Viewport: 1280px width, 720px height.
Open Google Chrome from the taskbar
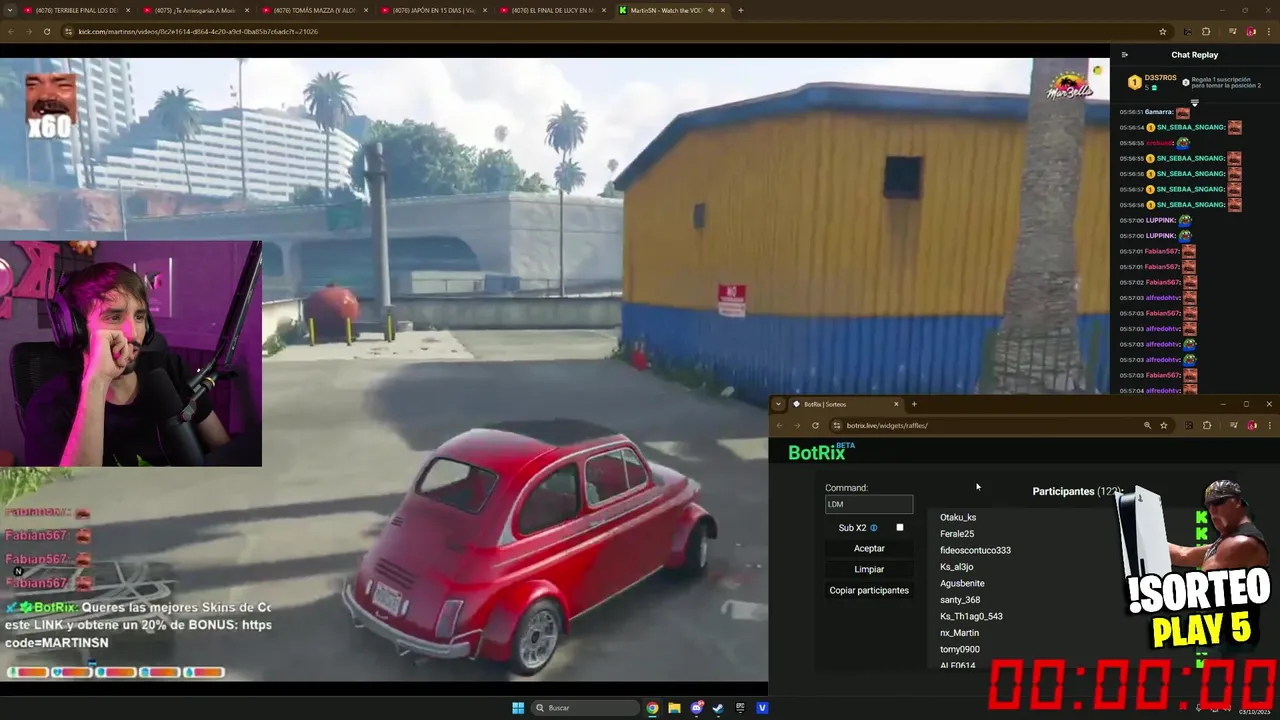[652, 708]
